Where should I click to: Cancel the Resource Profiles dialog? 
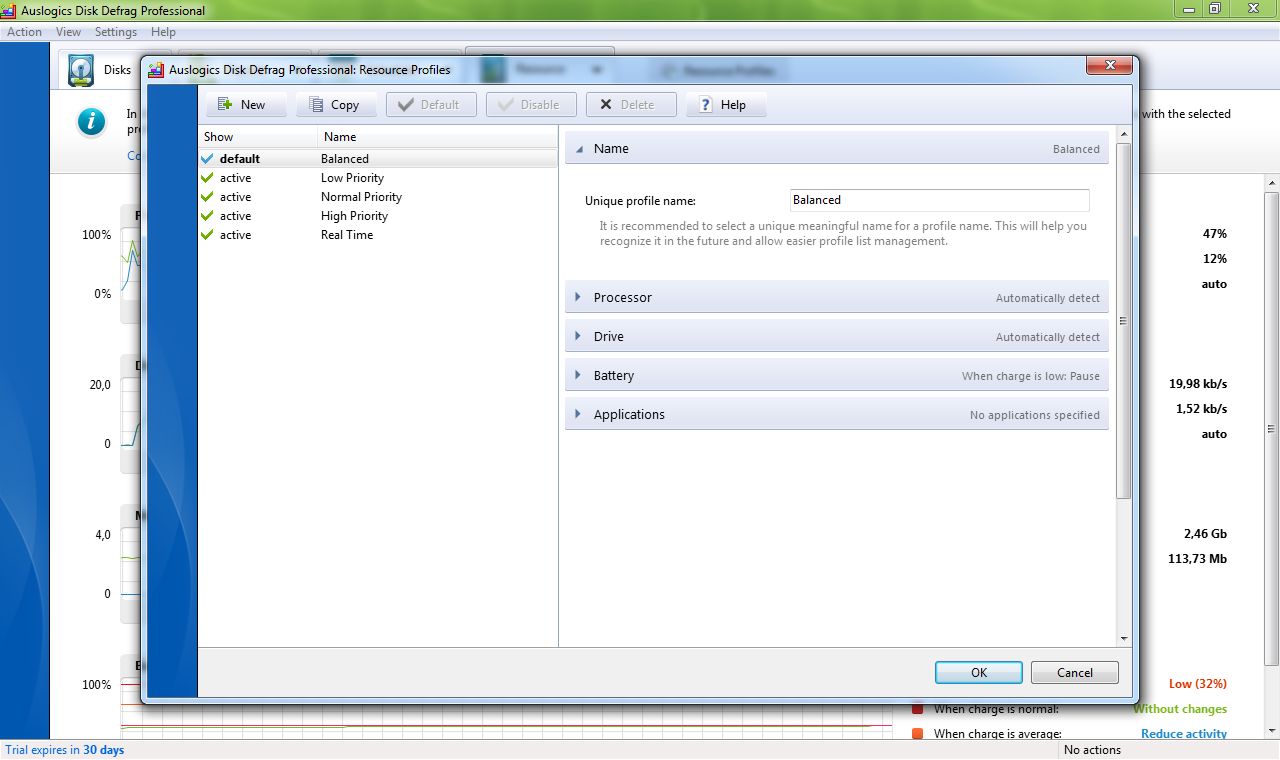tap(1075, 672)
